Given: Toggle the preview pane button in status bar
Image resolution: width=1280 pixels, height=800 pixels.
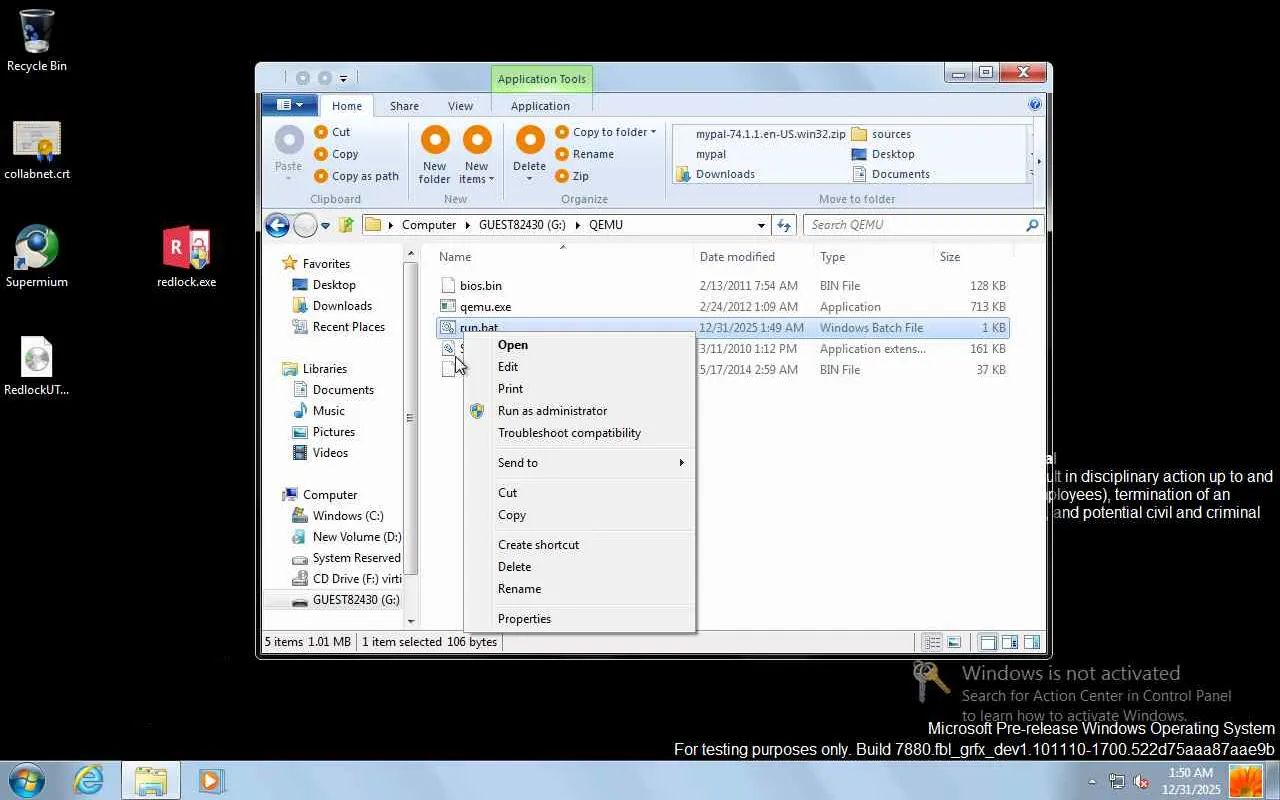Looking at the screenshot, I should (1010, 642).
